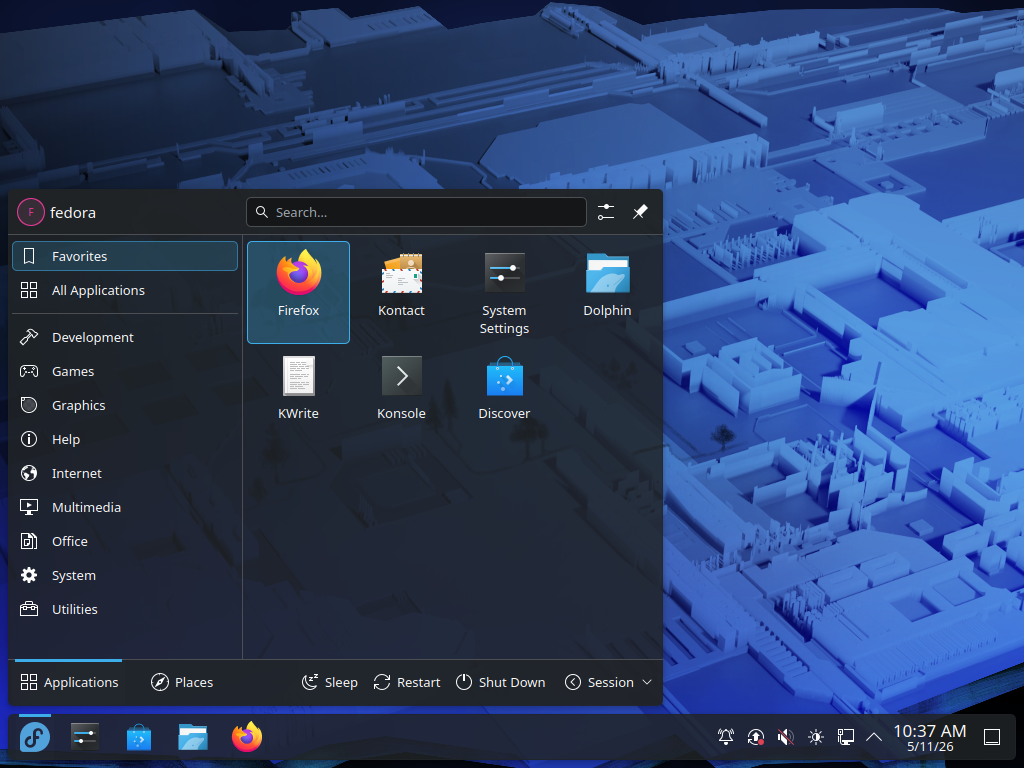Click the clock showing 10:37 AM
The image size is (1024, 768).
(930, 738)
